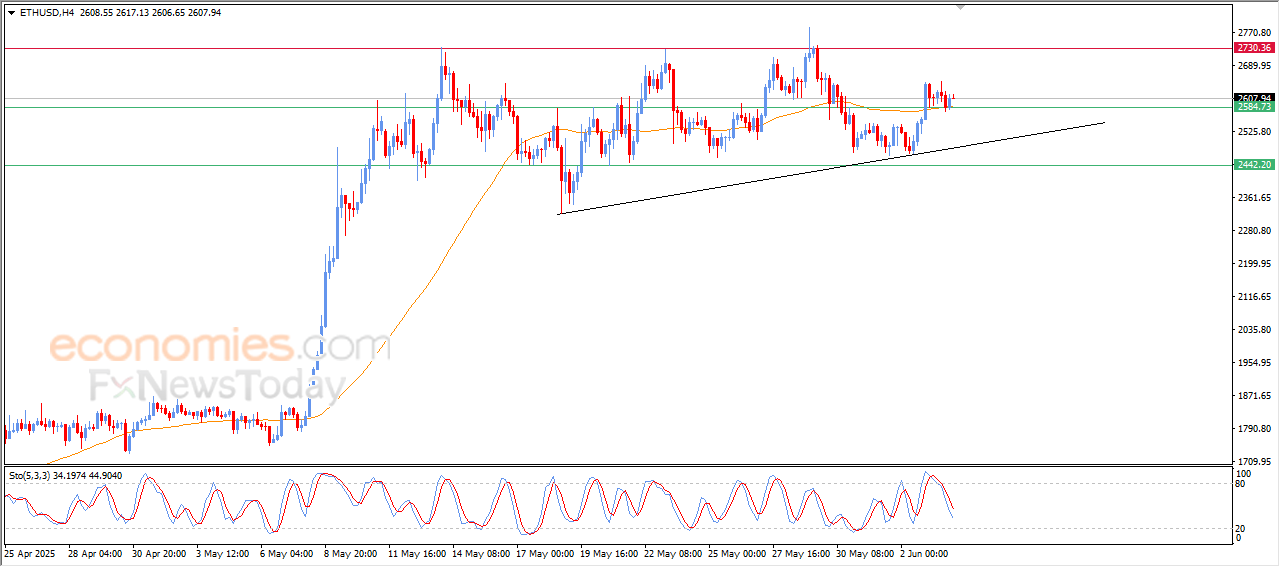This screenshot has height=567, width=1280.
Task: Click the 1709.95 price axis label
Action: [x=1253, y=462]
